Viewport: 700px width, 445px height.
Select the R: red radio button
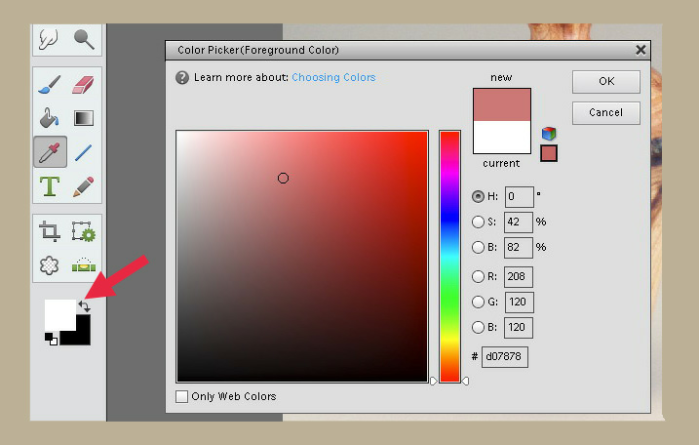(x=478, y=276)
